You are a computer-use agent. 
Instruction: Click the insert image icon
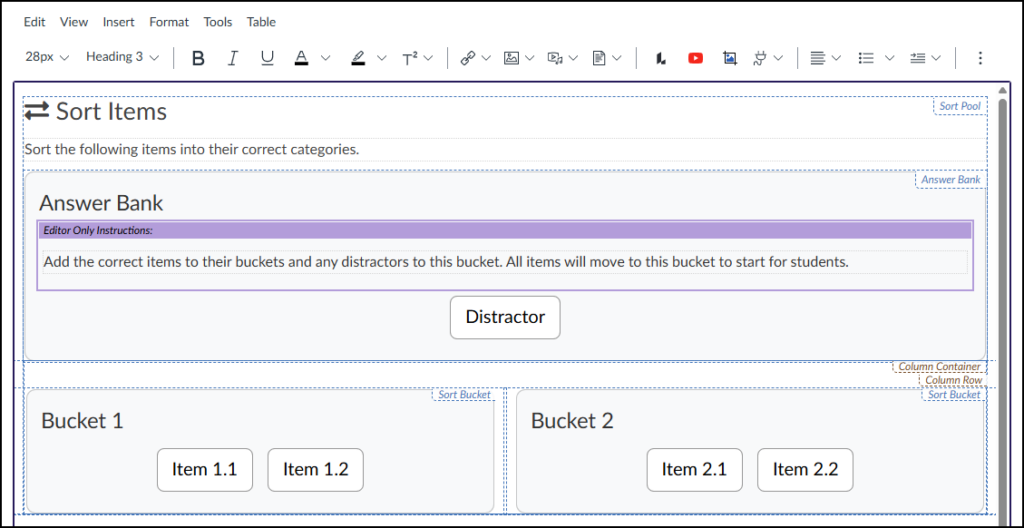(x=511, y=58)
